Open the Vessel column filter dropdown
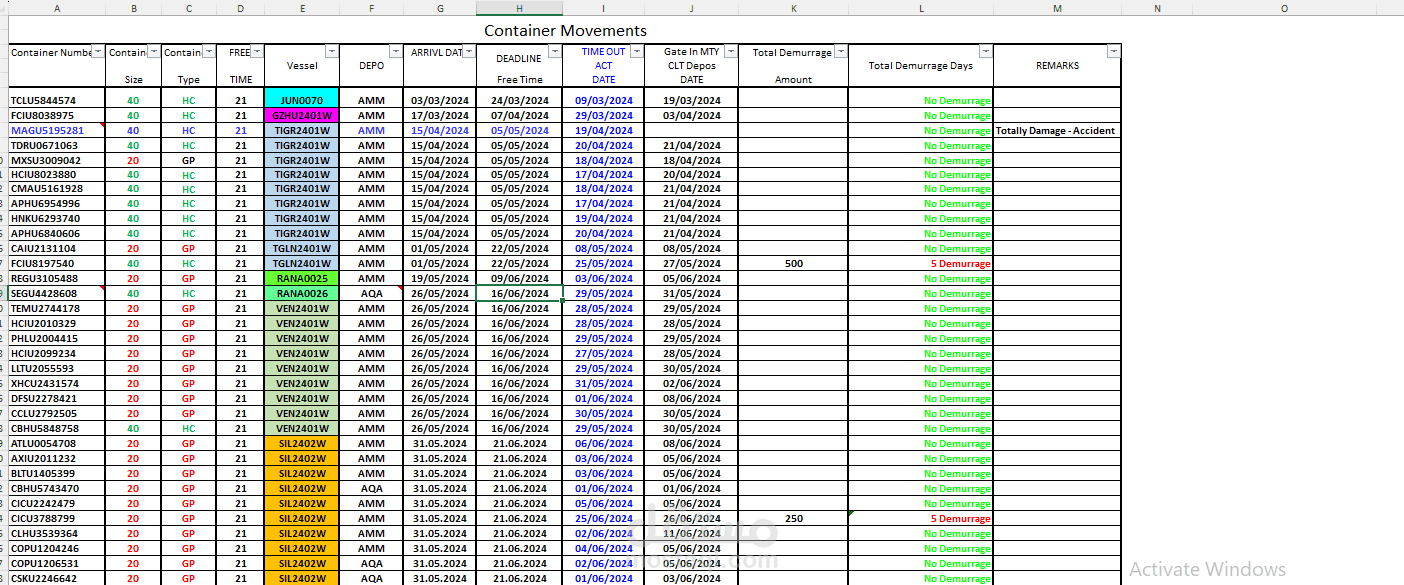 (333, 51)
